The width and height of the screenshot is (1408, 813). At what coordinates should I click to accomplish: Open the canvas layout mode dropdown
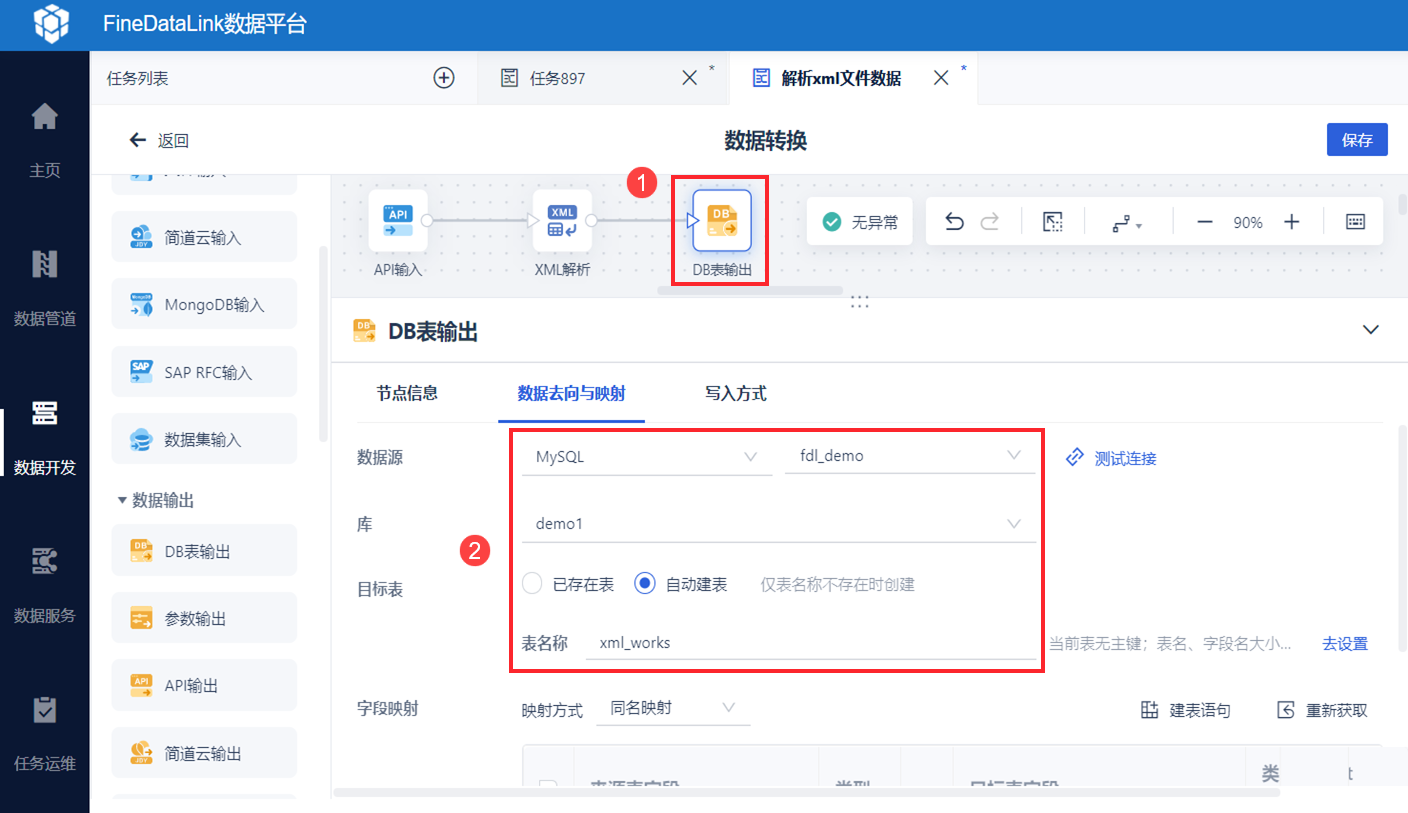pyautogui.click(x=1127, y=223)
